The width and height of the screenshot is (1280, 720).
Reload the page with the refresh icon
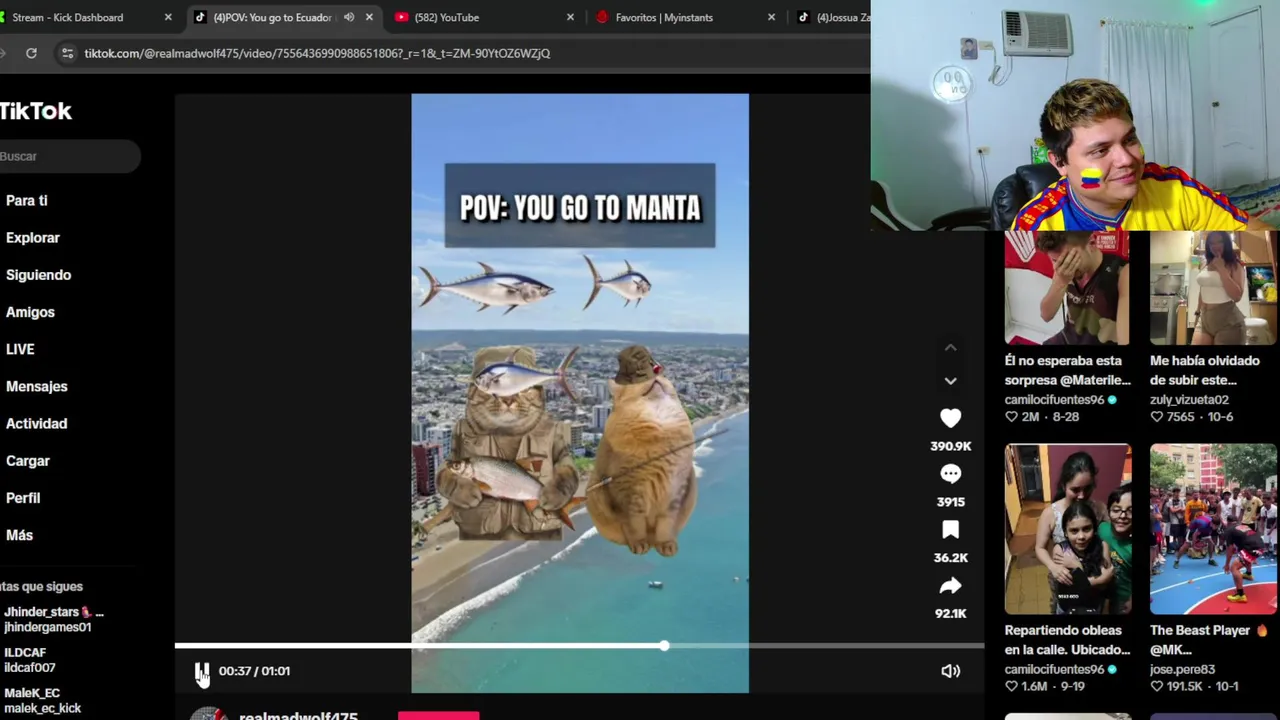pyautogui.click(x=31, y=53)
